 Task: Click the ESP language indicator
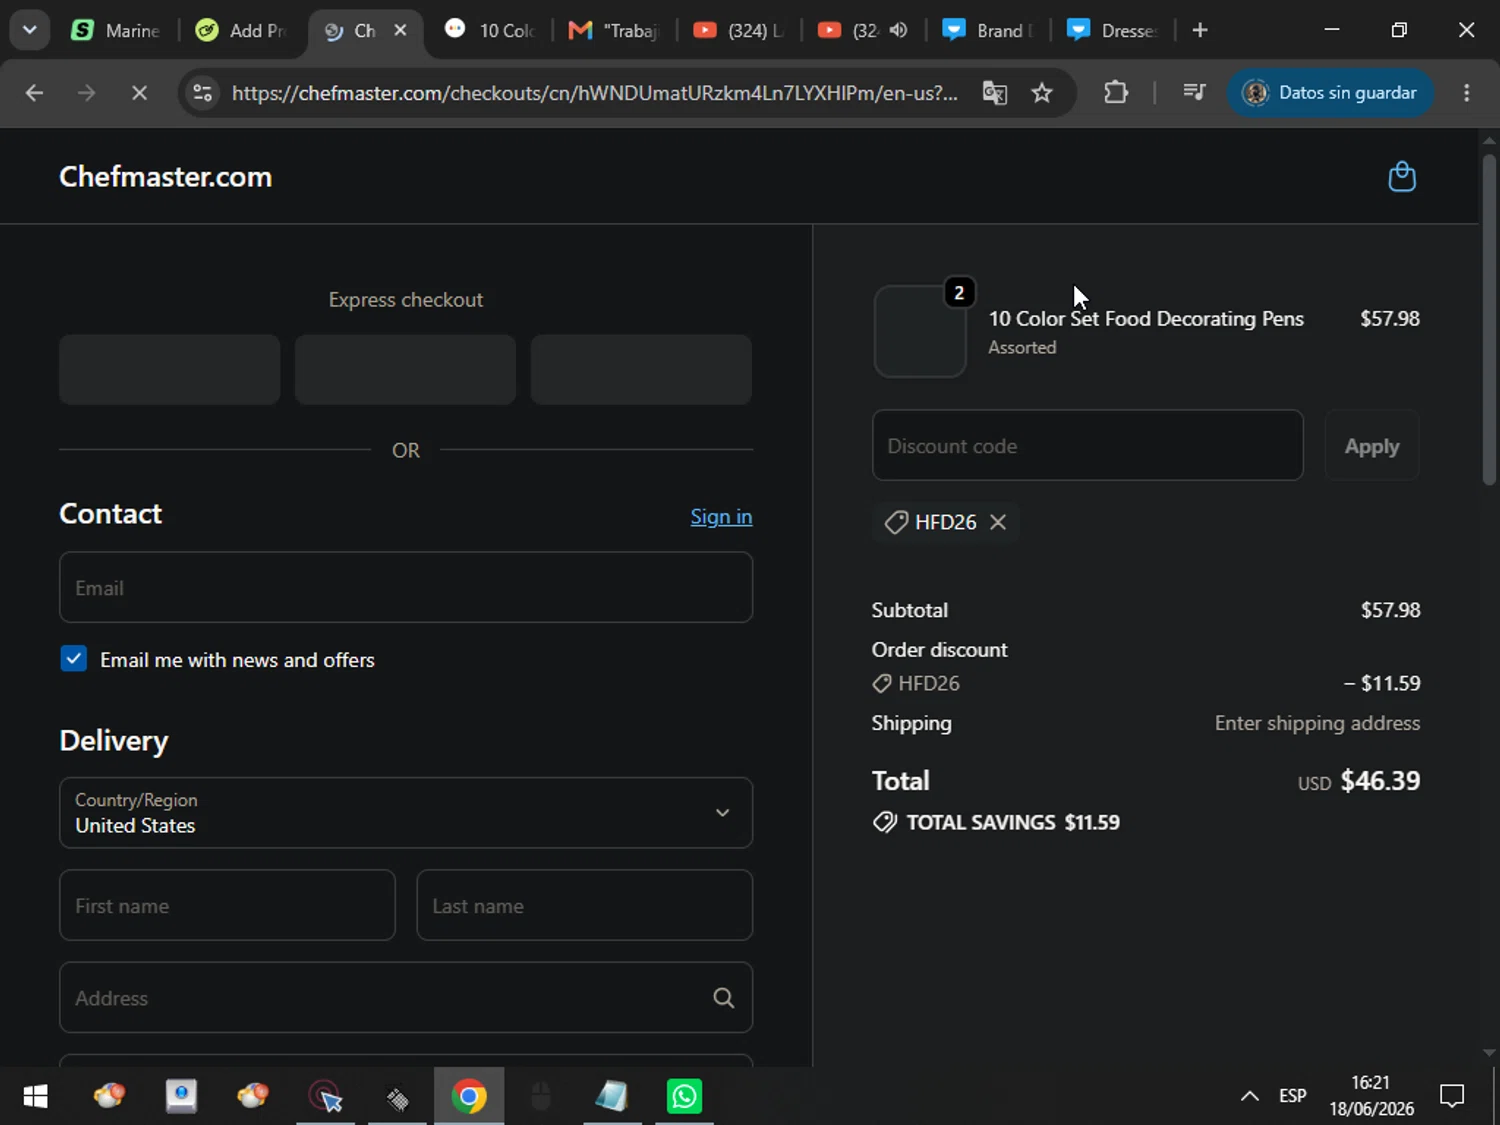(x=1292, y=1096)
